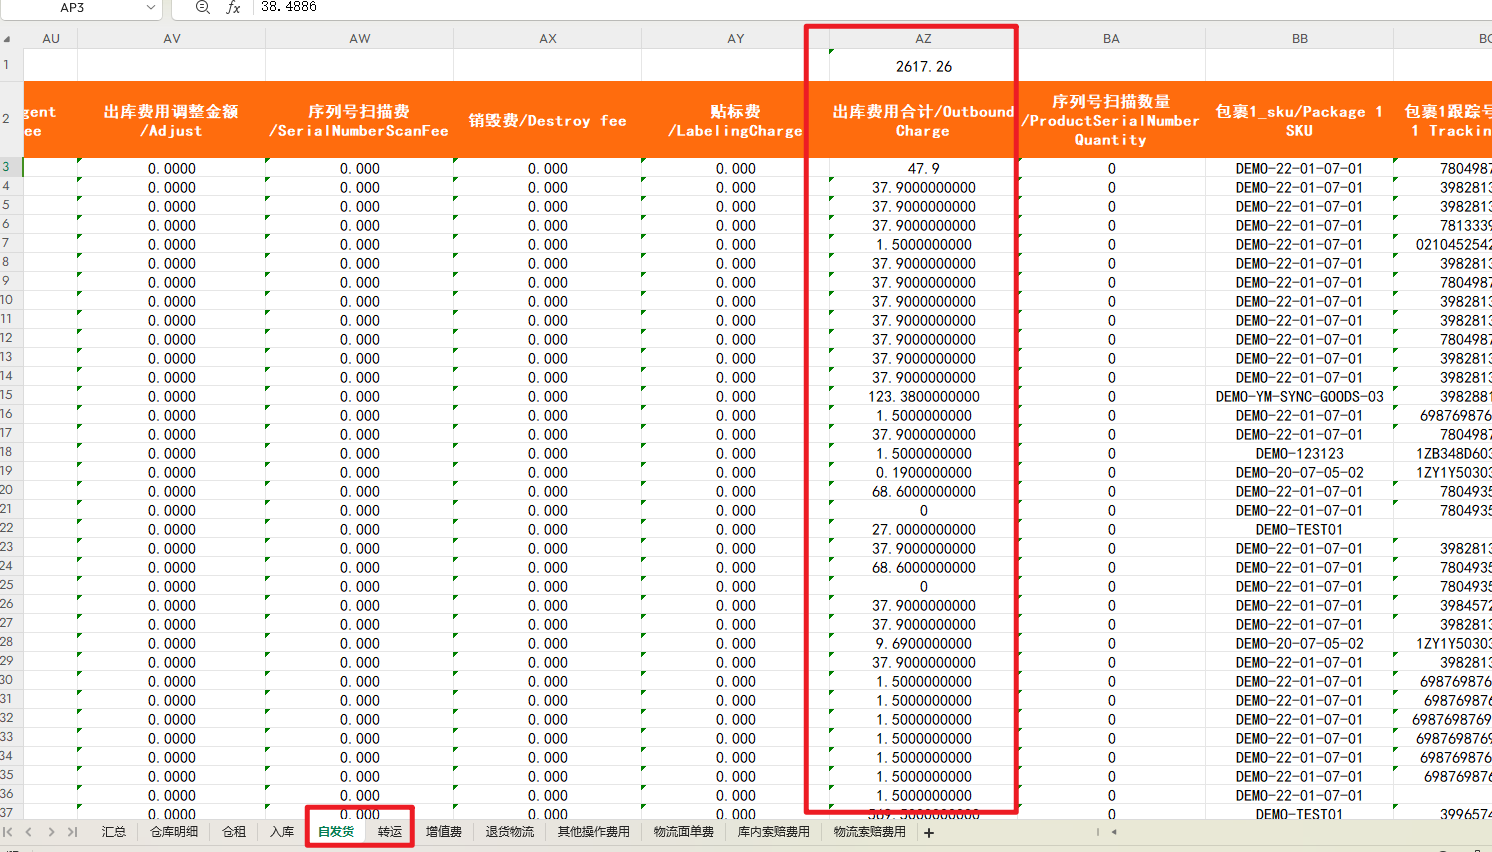This screenshot has width=1492, height=852.
Task: Switch to the 退货物流 sheet tab
Action: (510, 832)
